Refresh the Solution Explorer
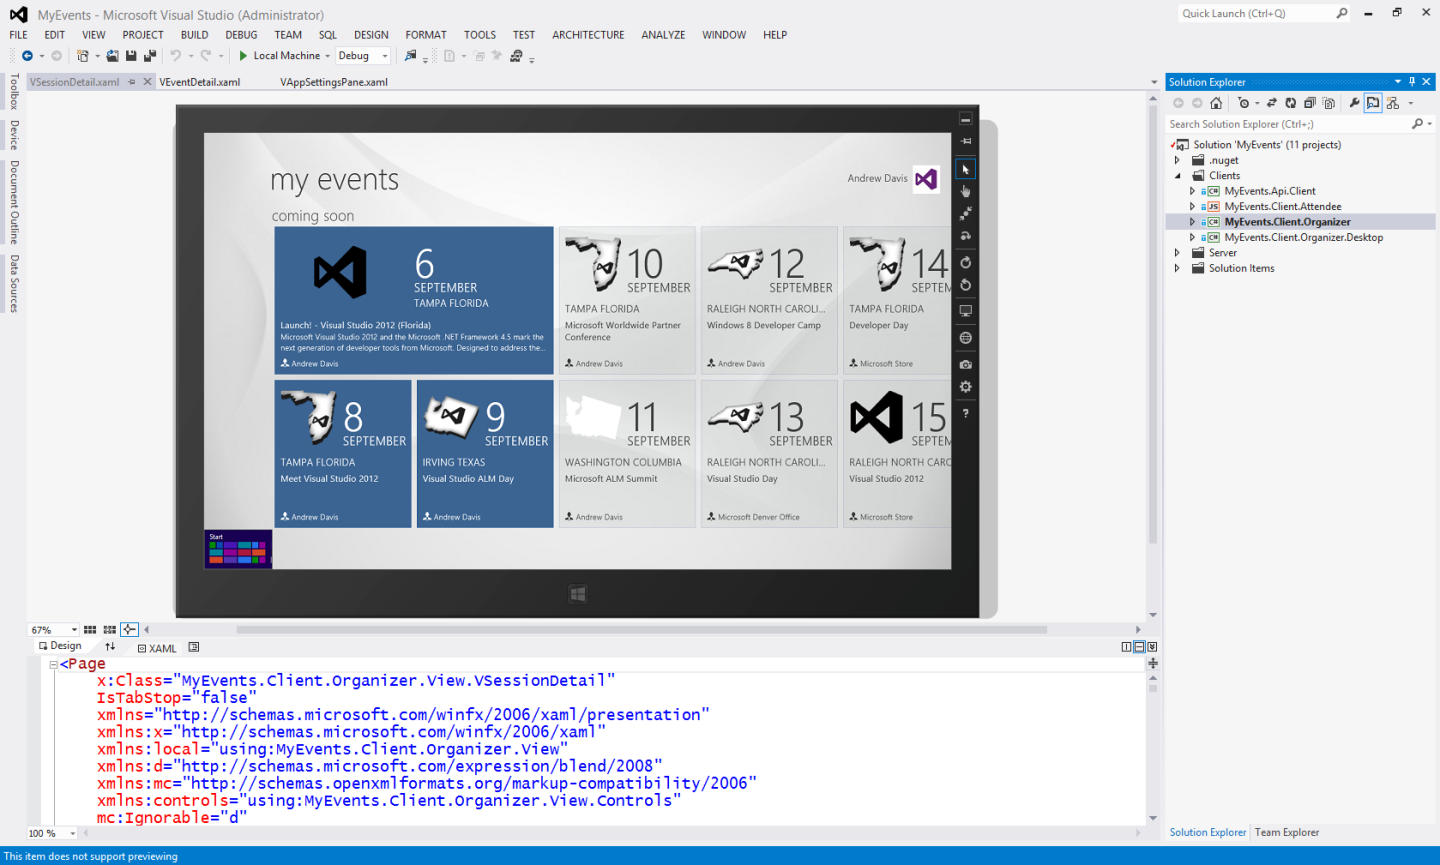Image resolution: width=1440 pixels, height=865 pixels. [x=1291, y=102]
